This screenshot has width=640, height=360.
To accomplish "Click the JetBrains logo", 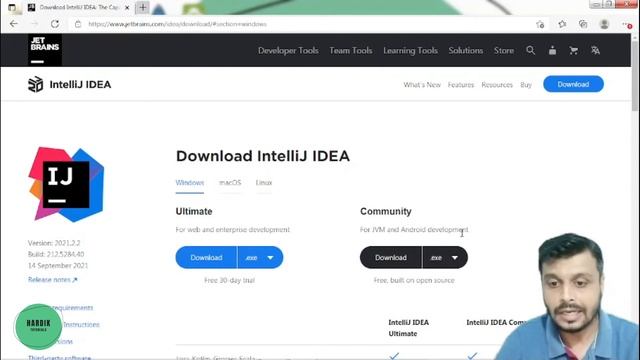I will click(45, 50).
